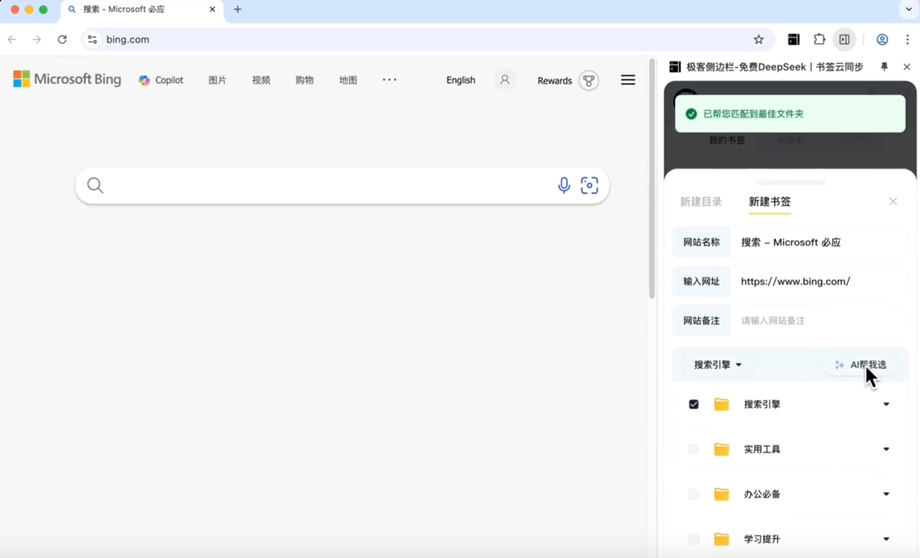Viewport: 920px width, 558px height.
Task: Open the tab search dropdown arrow
Action: point(909,9)
